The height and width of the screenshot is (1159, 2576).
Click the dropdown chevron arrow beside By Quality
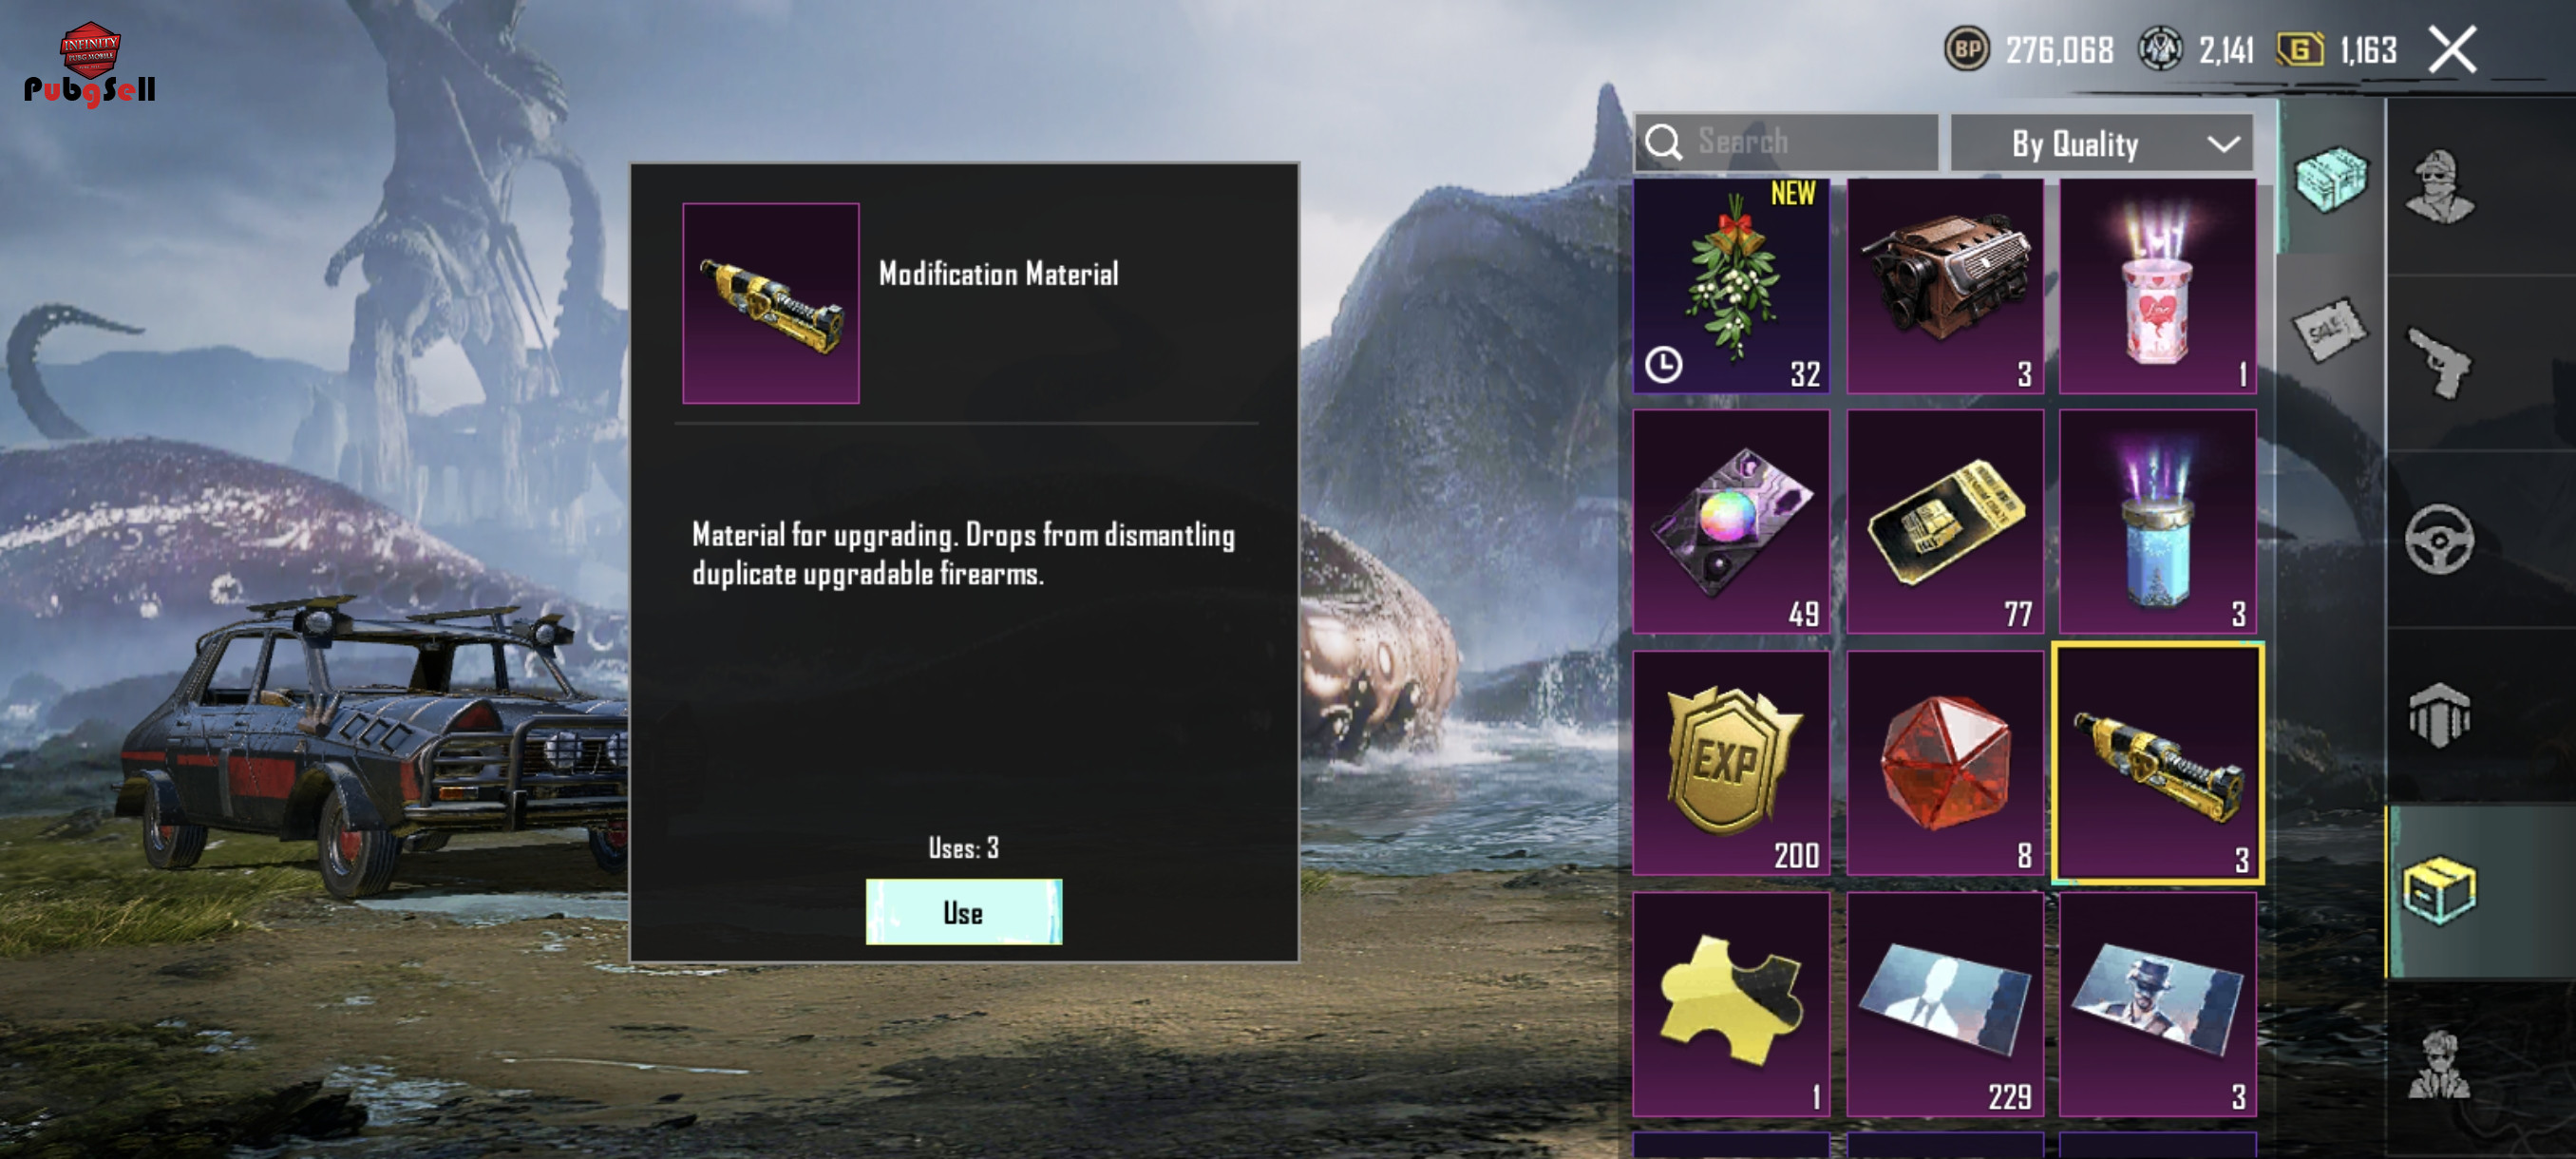tap(2223, 145)
